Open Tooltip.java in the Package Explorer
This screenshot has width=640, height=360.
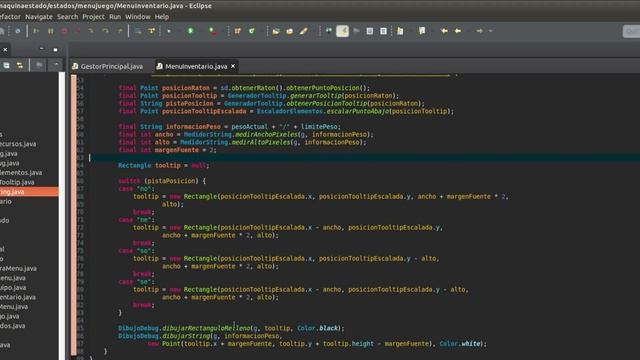[x=17, y=182]
